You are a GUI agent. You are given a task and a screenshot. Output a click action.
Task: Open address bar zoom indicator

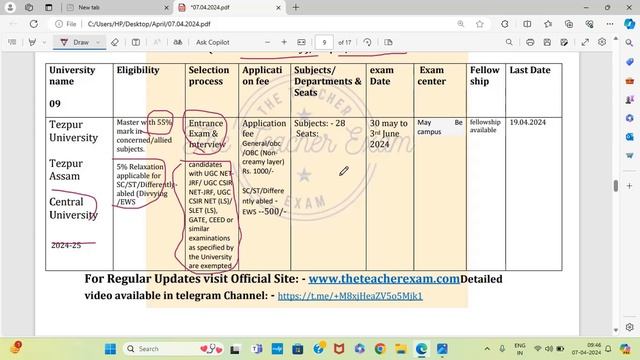pos(460,24)
